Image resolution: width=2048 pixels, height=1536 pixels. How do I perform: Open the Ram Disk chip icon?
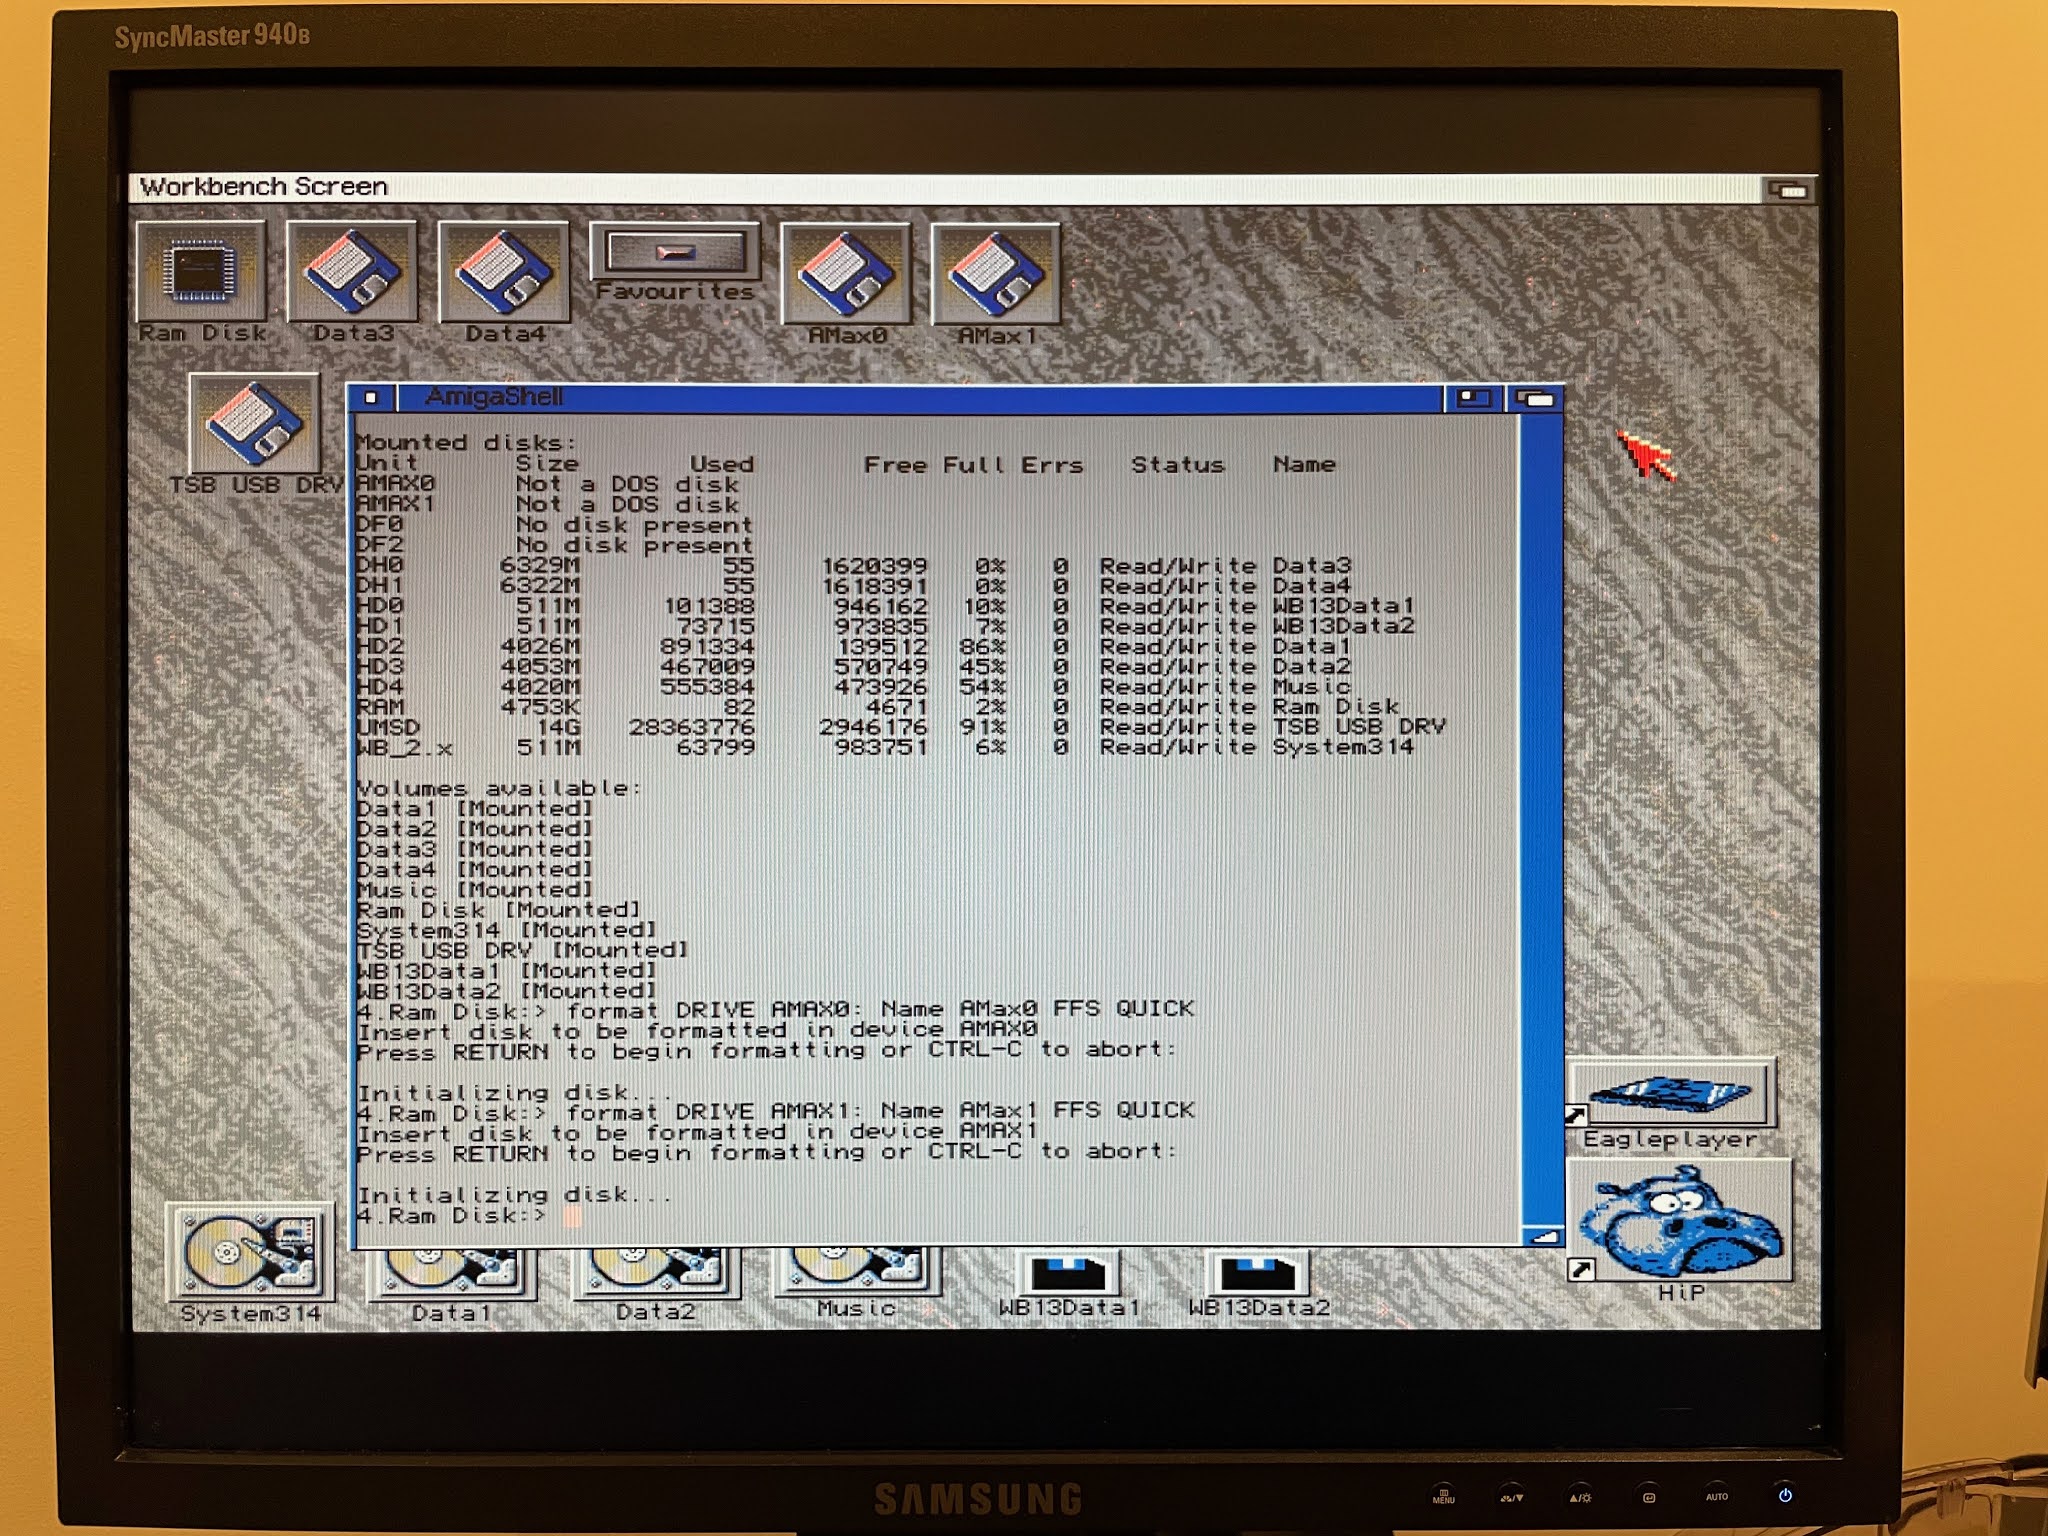201,271
